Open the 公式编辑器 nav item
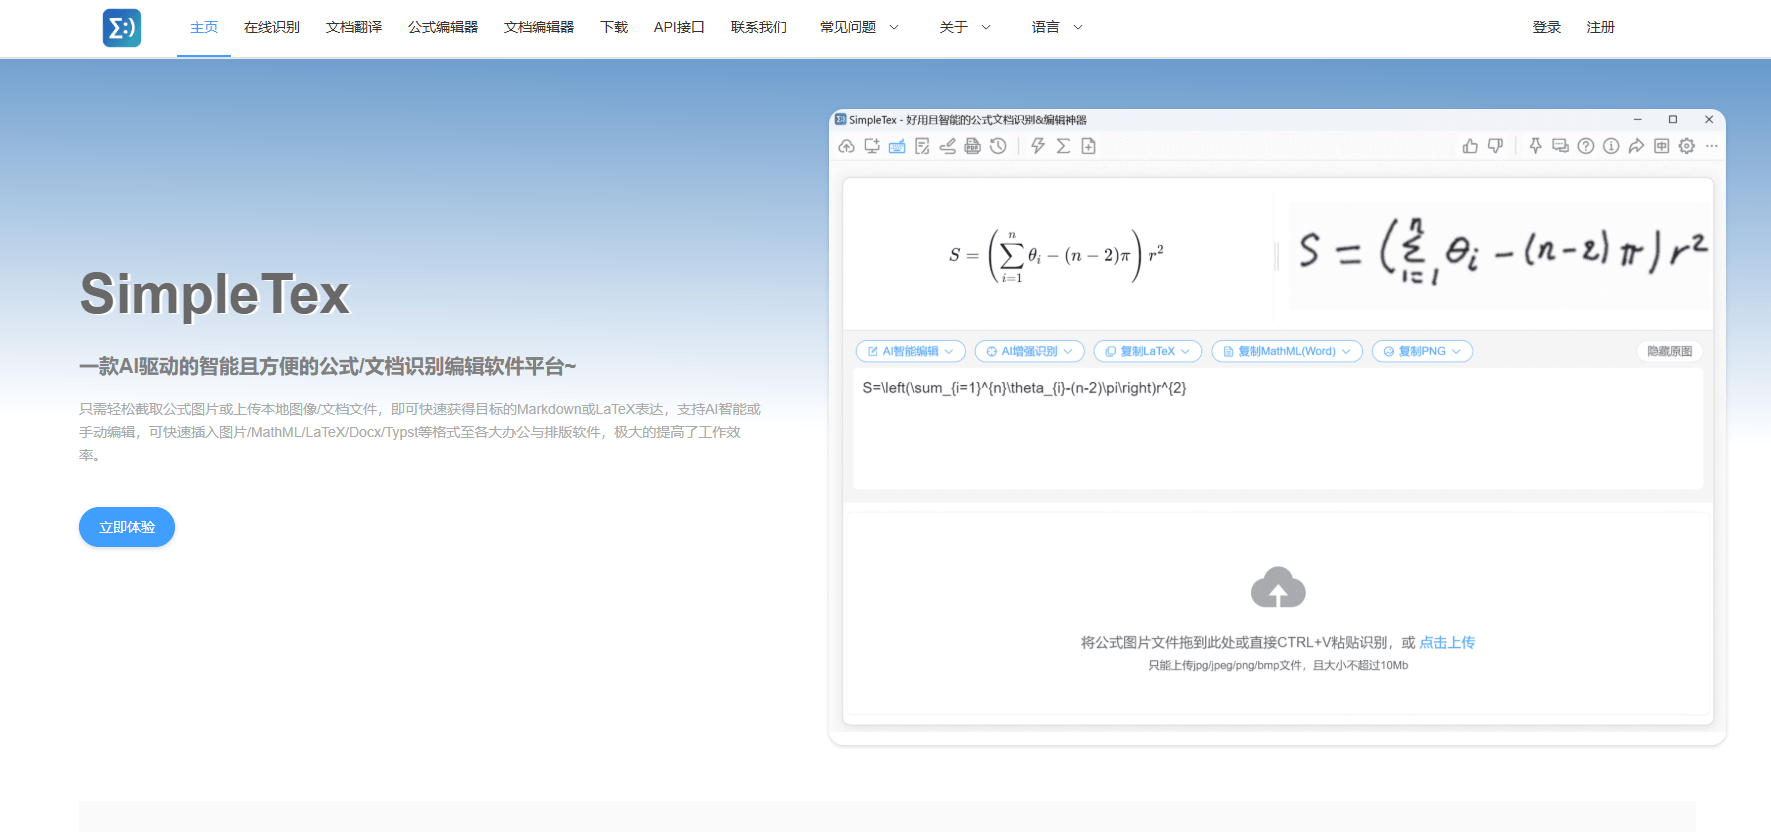This screenshot has height=832, width=1771. tap(443, 28)
